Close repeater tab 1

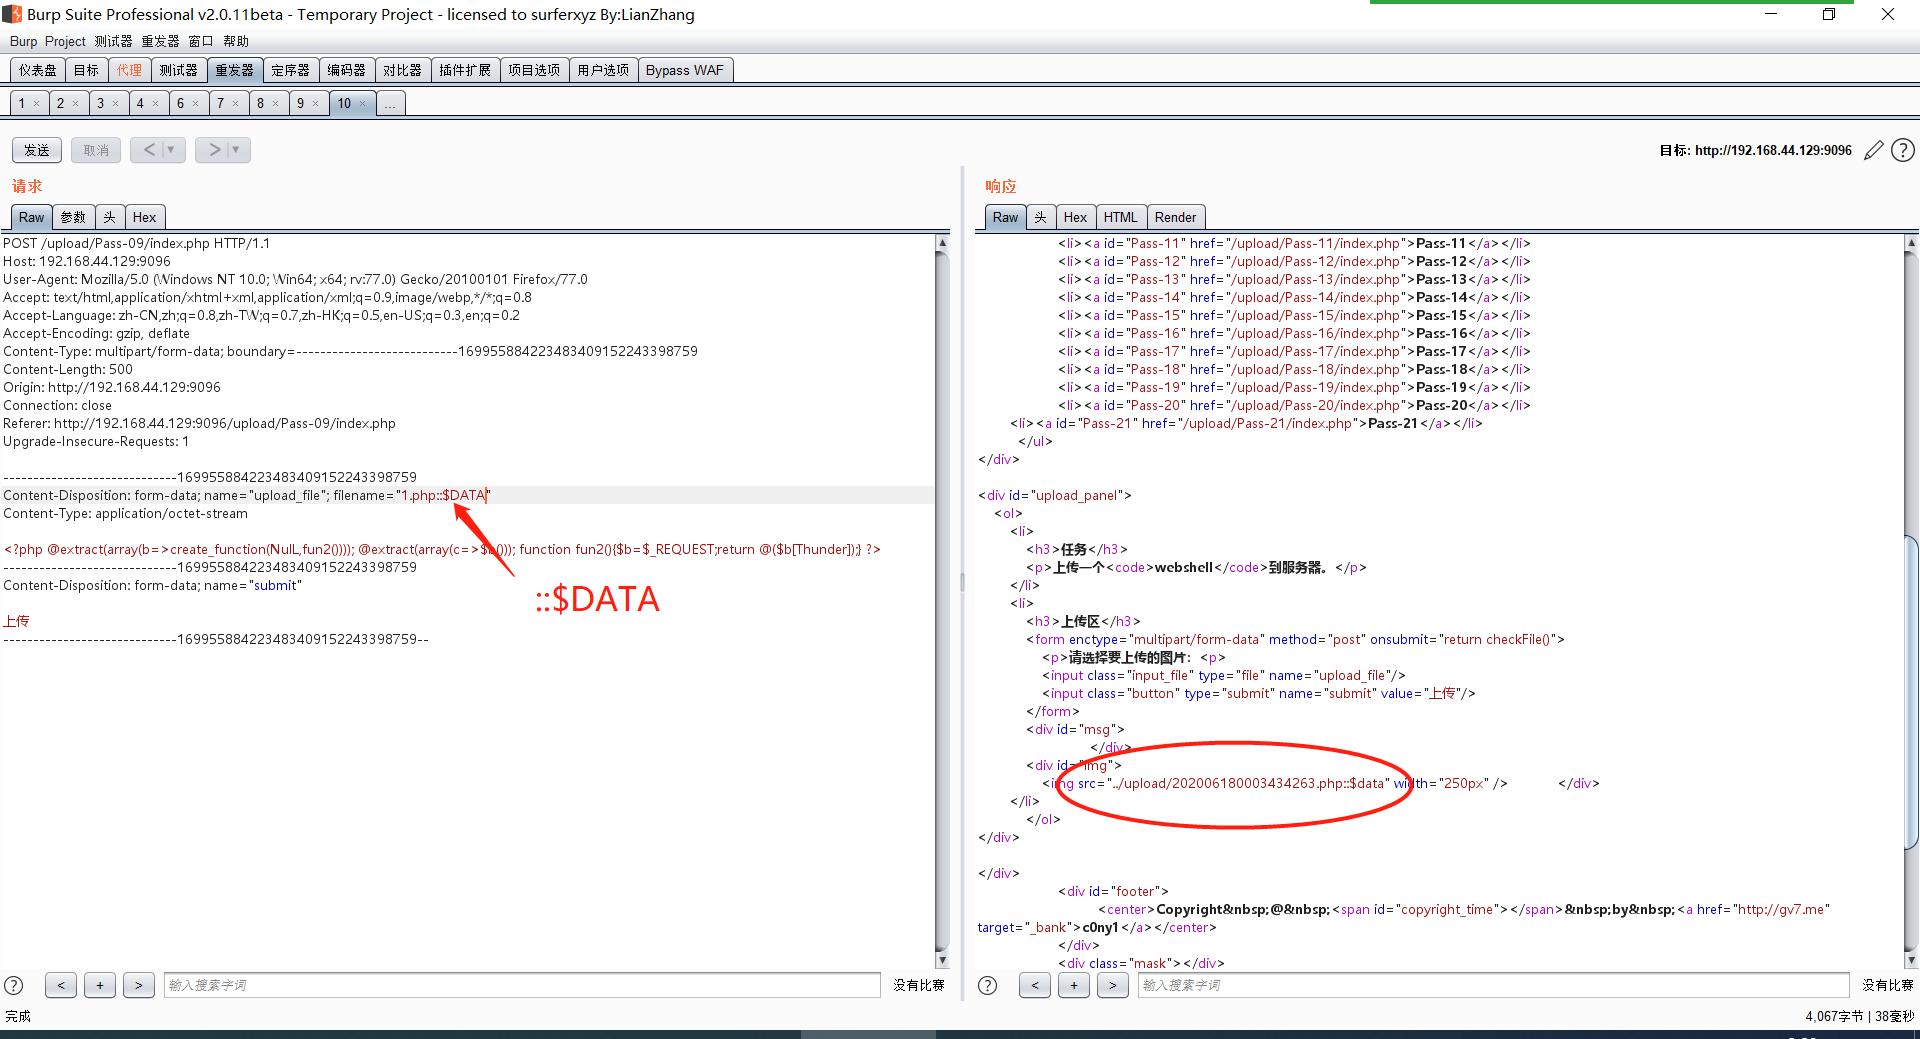click(x=37, y=104)
